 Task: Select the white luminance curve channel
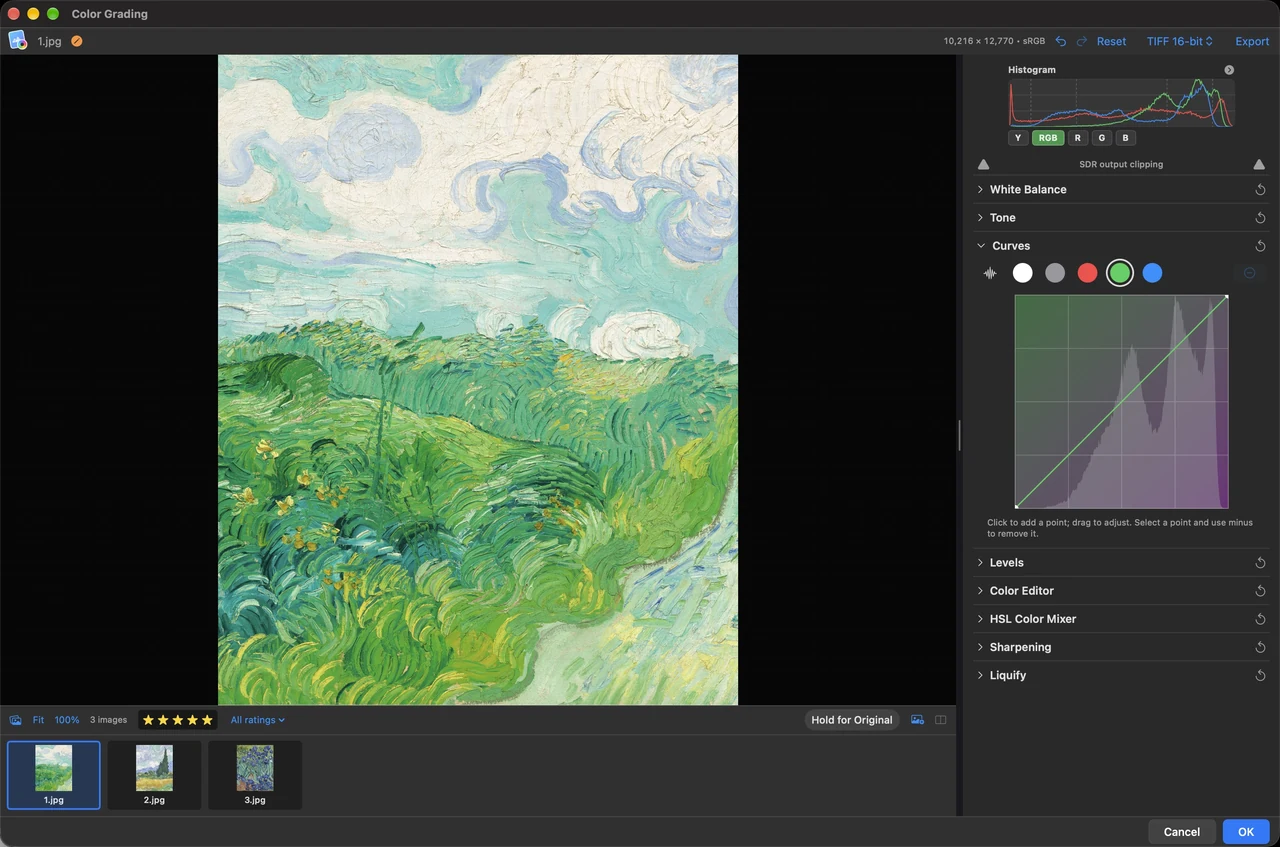(1022, 273)
